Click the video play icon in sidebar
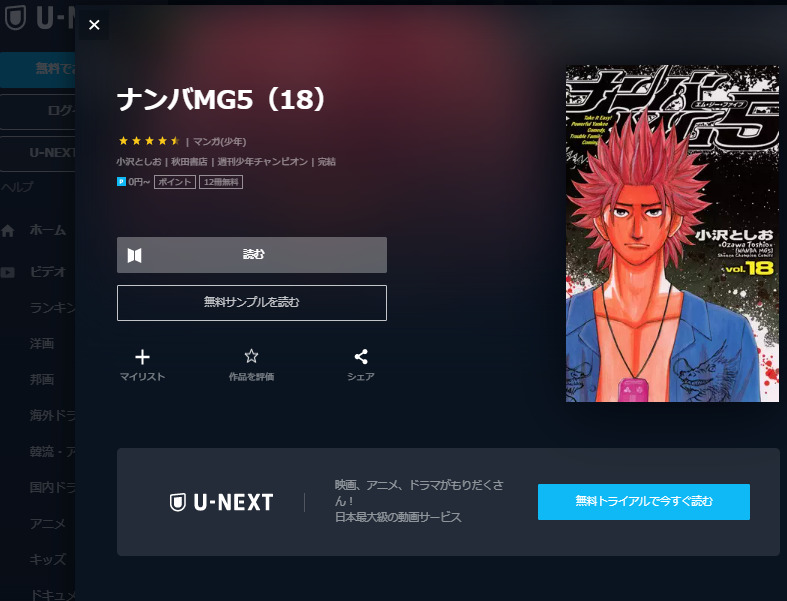This screenshot has width=787, height=601. pos(8,272)
